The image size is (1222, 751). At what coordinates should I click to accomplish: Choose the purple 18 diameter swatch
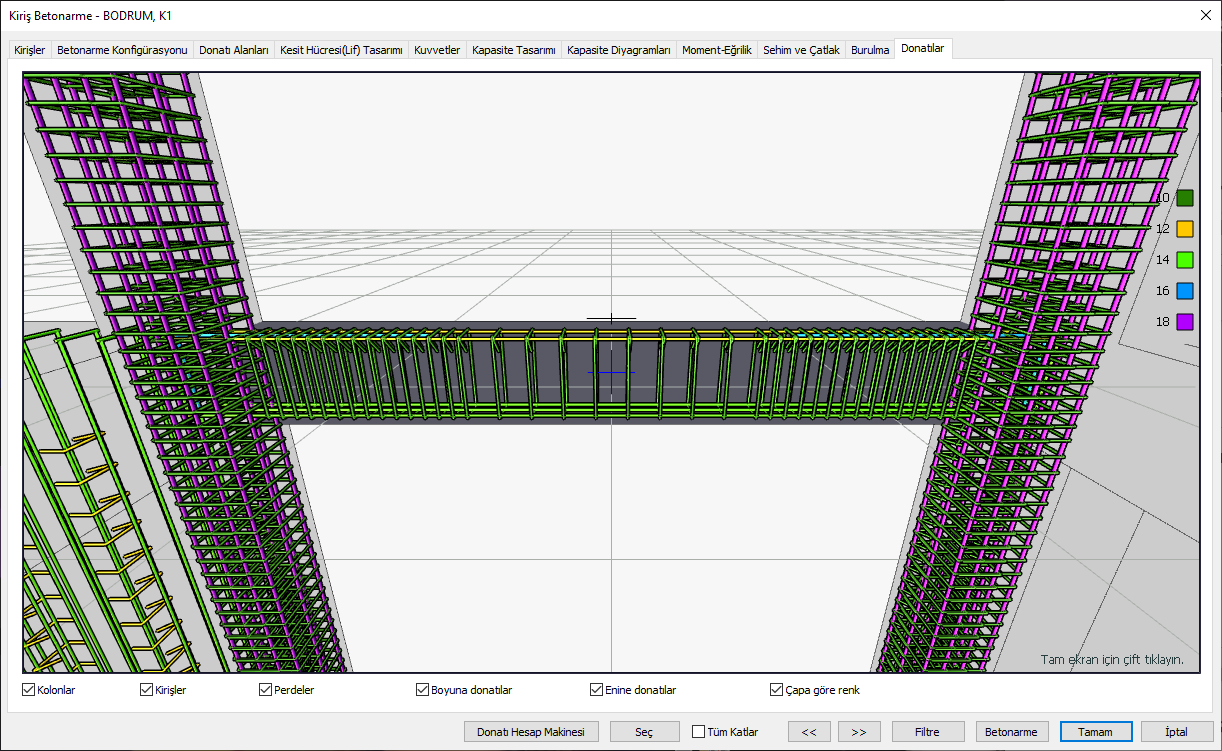[x=1185, y=322]
